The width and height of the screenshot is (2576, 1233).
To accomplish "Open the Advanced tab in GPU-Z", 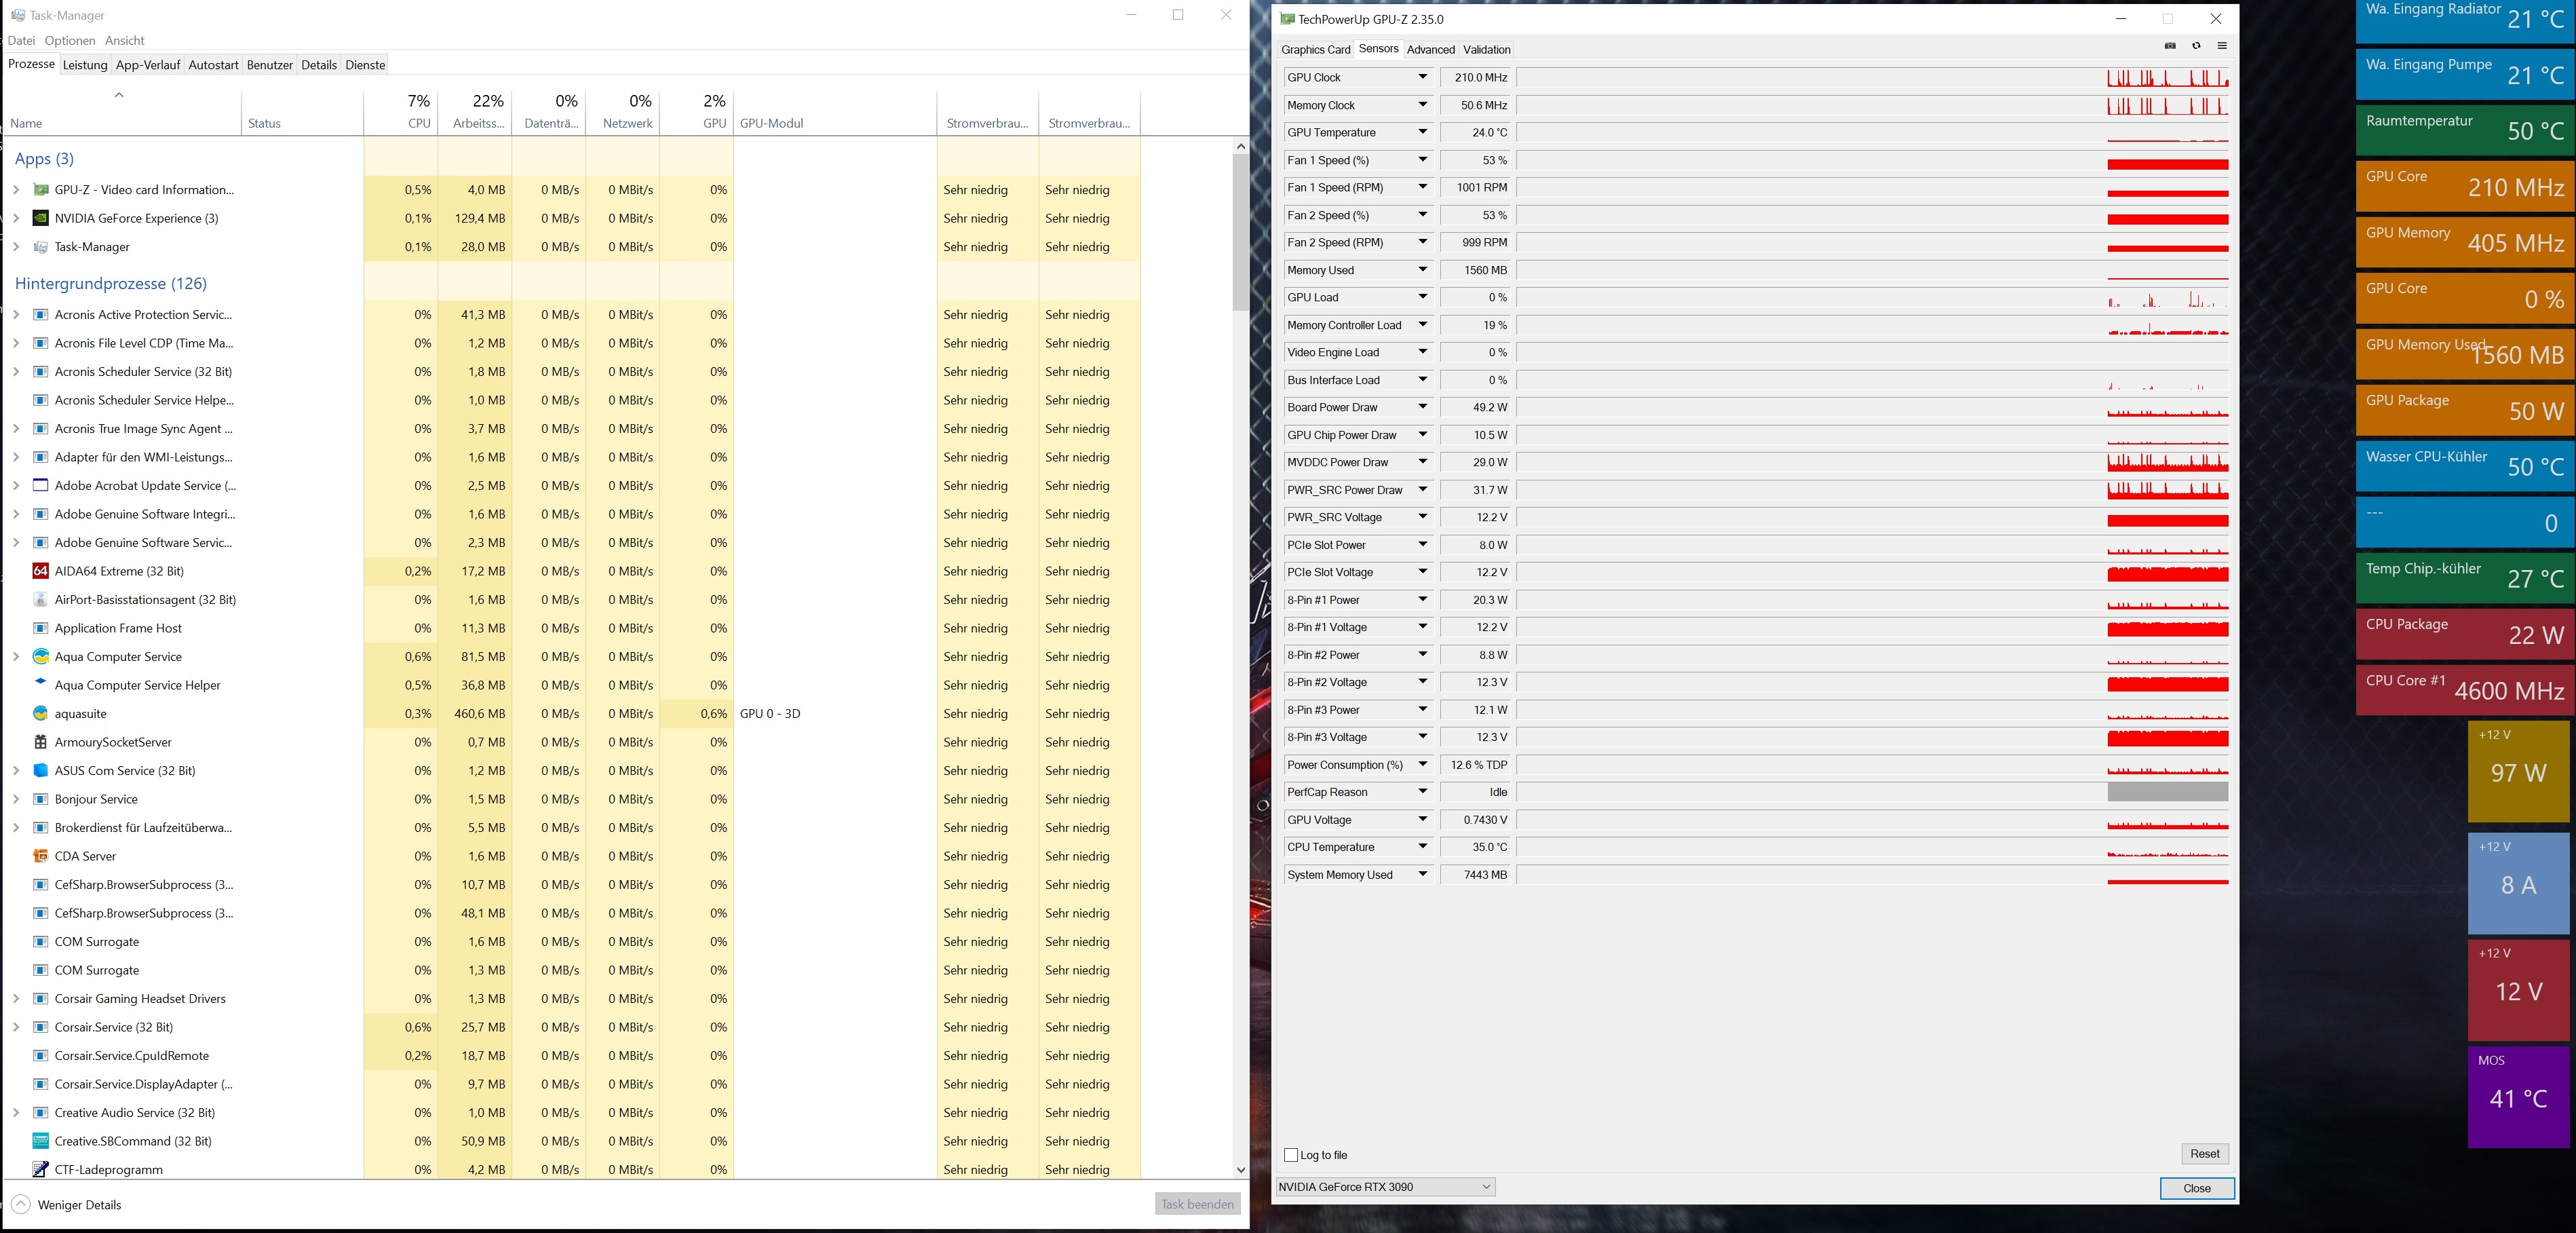I will [1430, 50].
